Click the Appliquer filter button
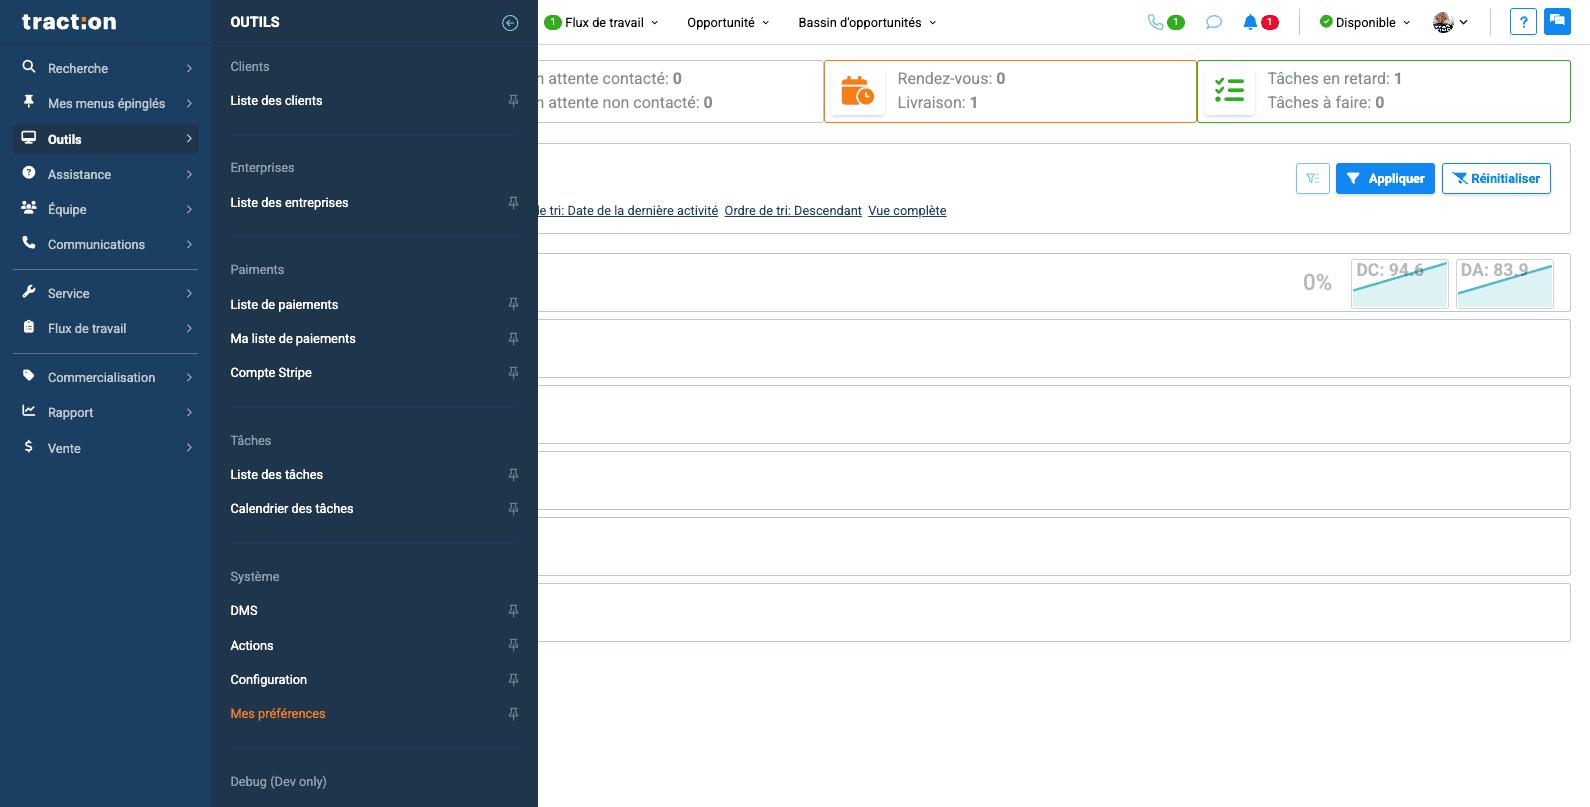1590x807 pixels. (x=1385, y=178)
